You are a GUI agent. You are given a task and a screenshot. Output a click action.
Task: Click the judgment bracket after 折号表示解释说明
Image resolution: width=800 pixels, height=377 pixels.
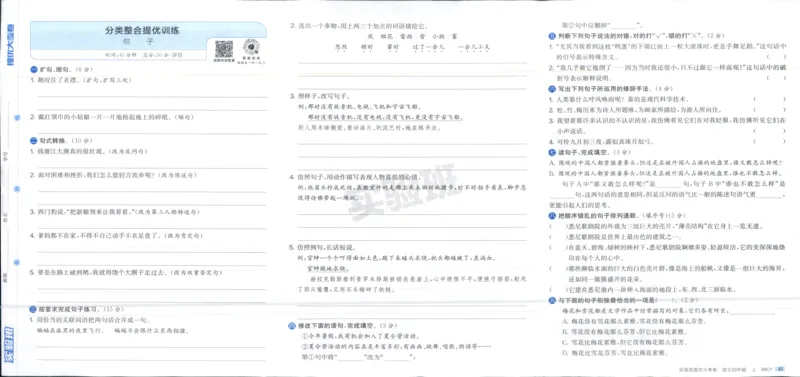coord(776,78)
